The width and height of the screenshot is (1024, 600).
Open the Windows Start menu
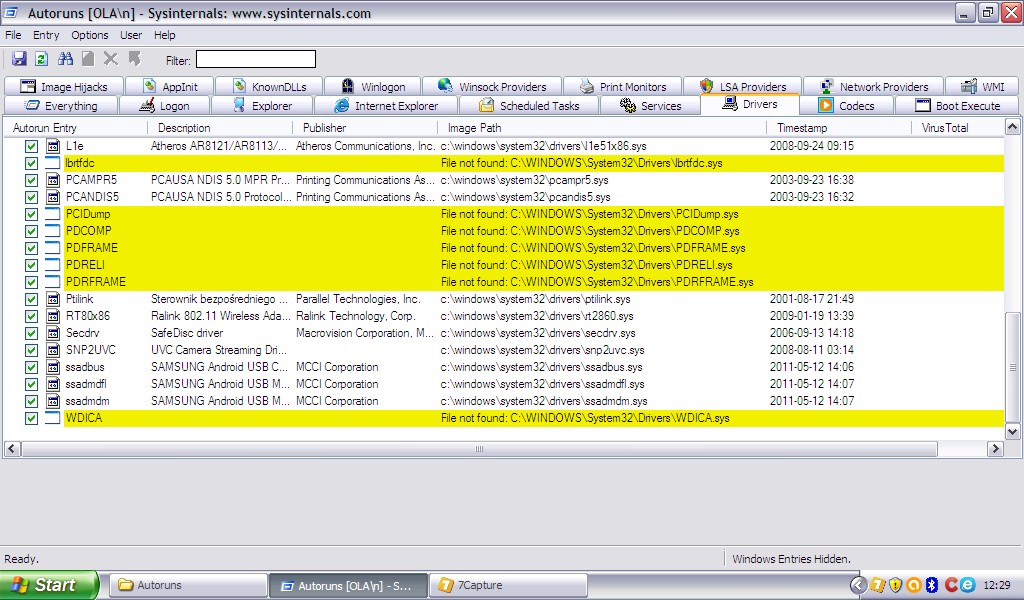[50, 585]
